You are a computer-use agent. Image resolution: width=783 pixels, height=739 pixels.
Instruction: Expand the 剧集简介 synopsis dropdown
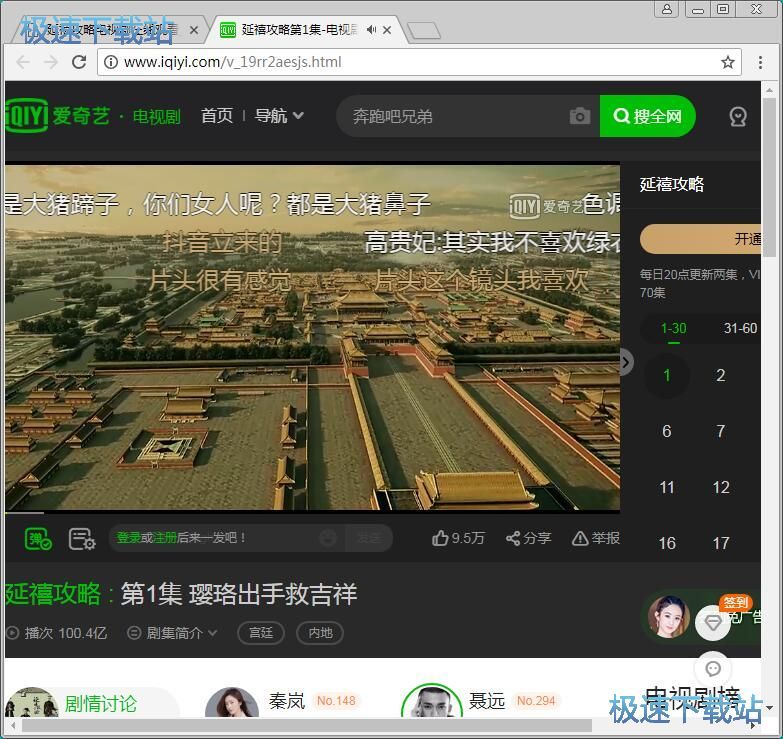[172, 633]
